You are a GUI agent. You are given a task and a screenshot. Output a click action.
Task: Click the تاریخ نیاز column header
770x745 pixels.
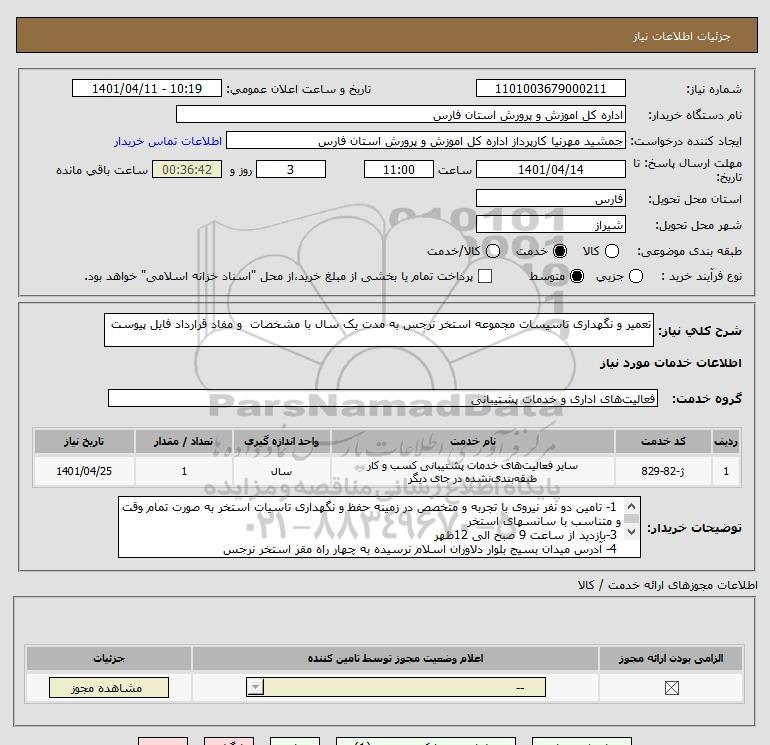point(84,441)
